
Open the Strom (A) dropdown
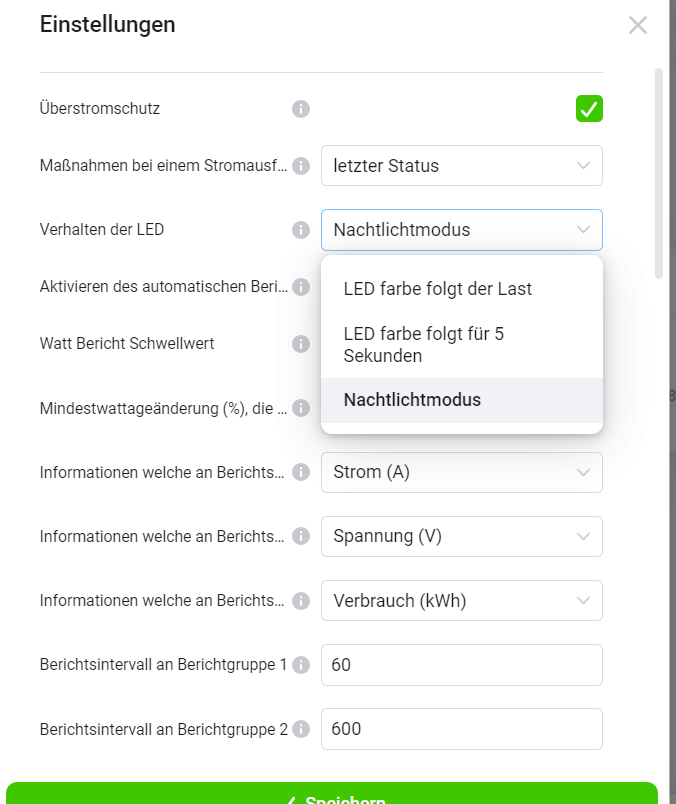[461, 472]
